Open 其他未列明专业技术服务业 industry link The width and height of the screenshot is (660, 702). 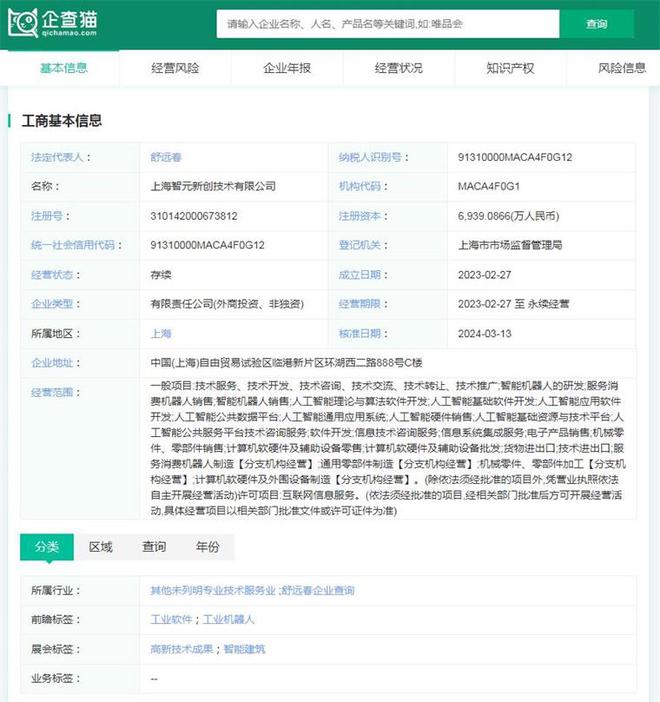[213, 591]
